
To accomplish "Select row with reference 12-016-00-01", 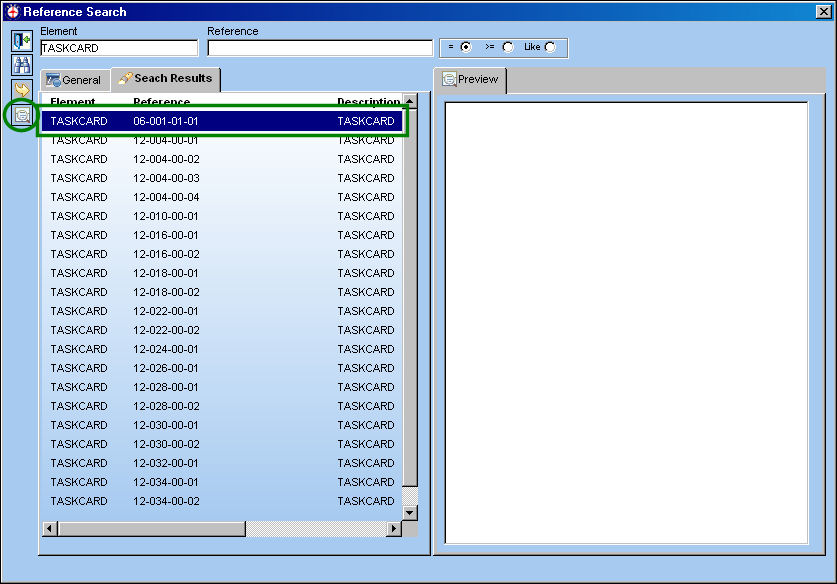I will tap(222, 235).
